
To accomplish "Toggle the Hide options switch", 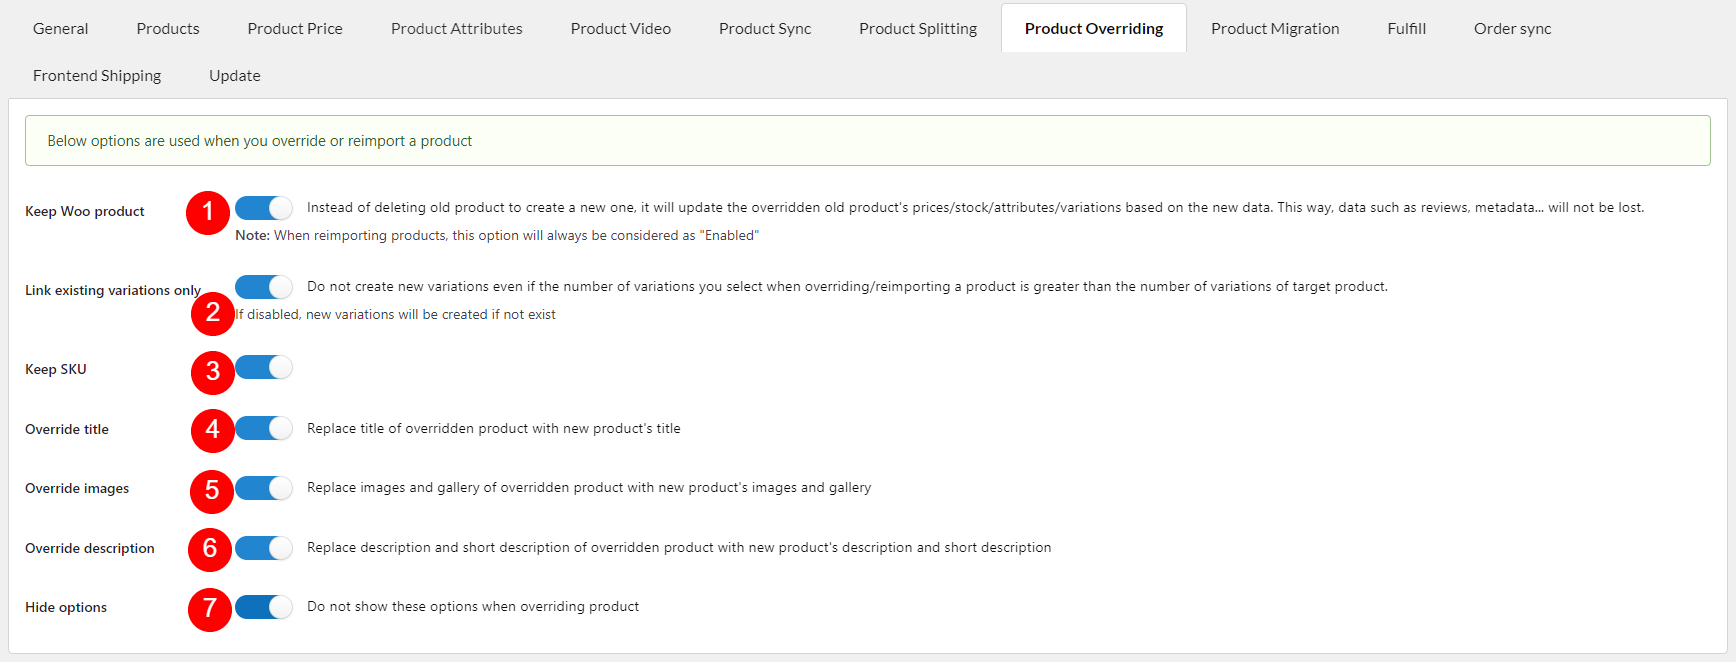I will (264, 607).
